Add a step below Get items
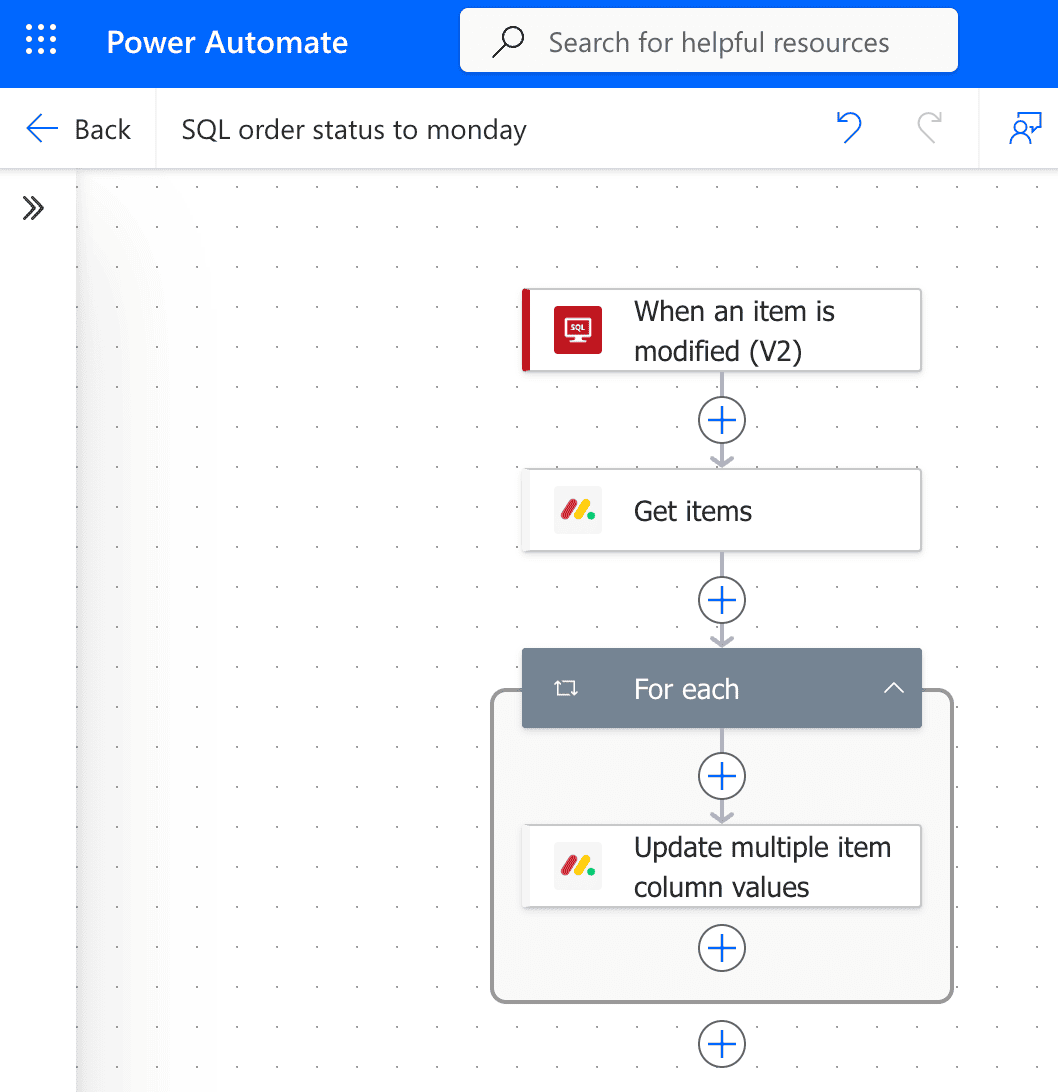The image size is (1058, 1092). 722,600
